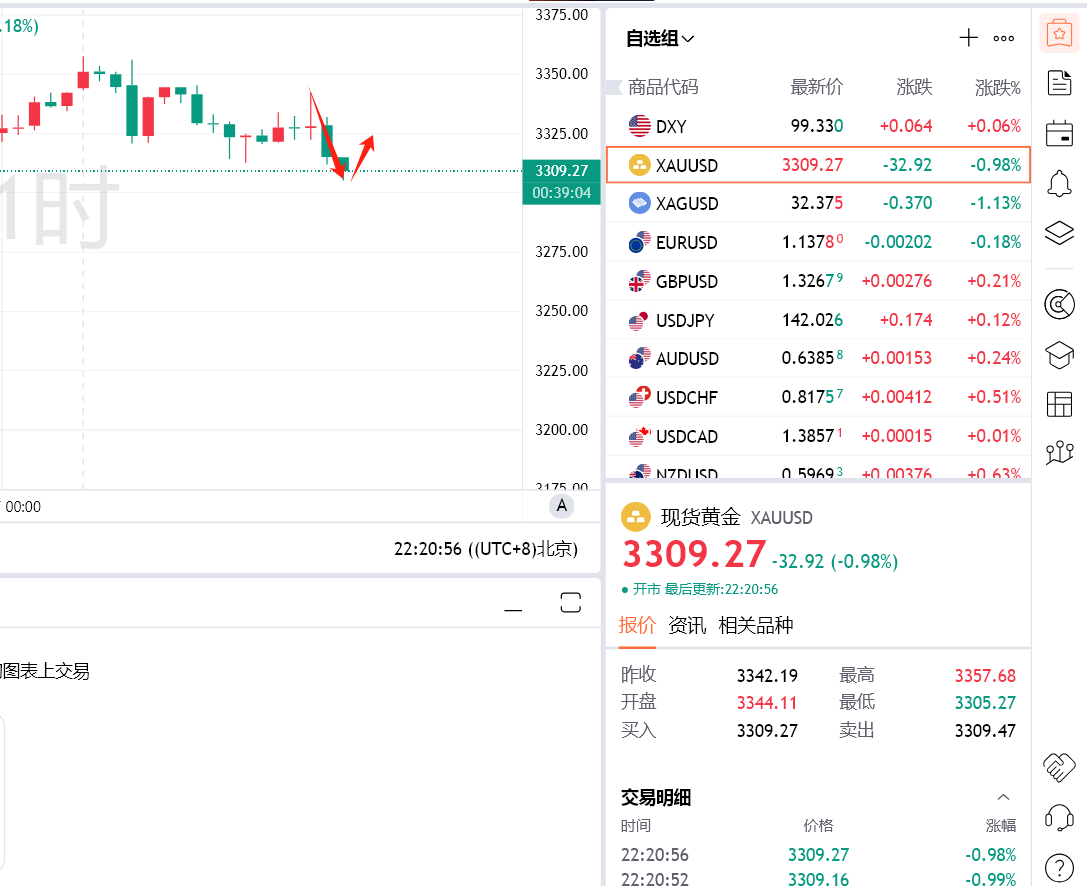
Task: Expand the lower panel to fullscreen
Action: pos(570,602)
